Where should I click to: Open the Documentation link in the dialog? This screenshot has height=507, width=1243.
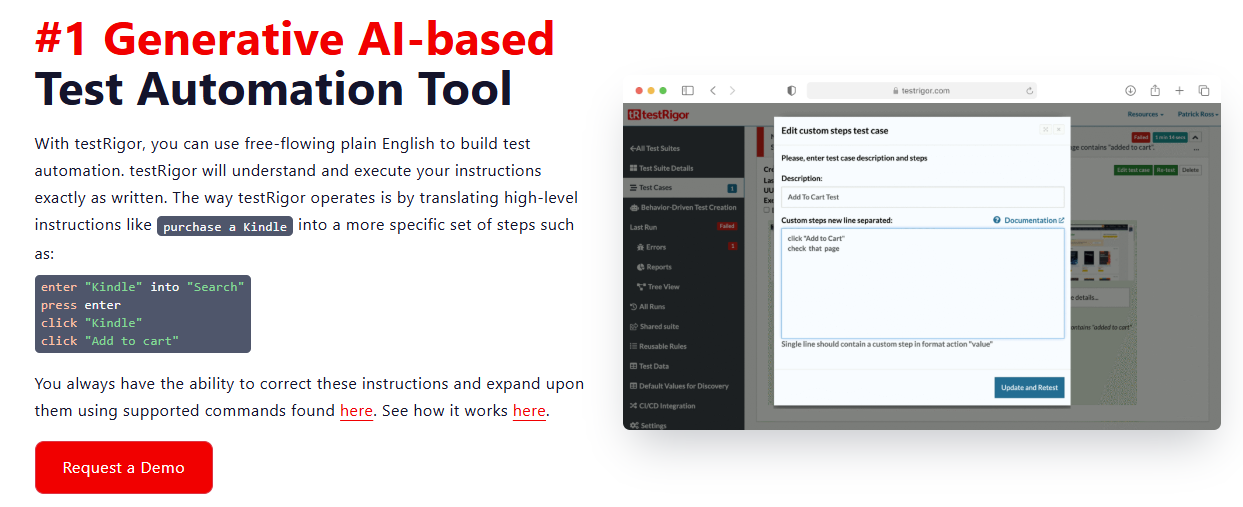point(1030,220)
